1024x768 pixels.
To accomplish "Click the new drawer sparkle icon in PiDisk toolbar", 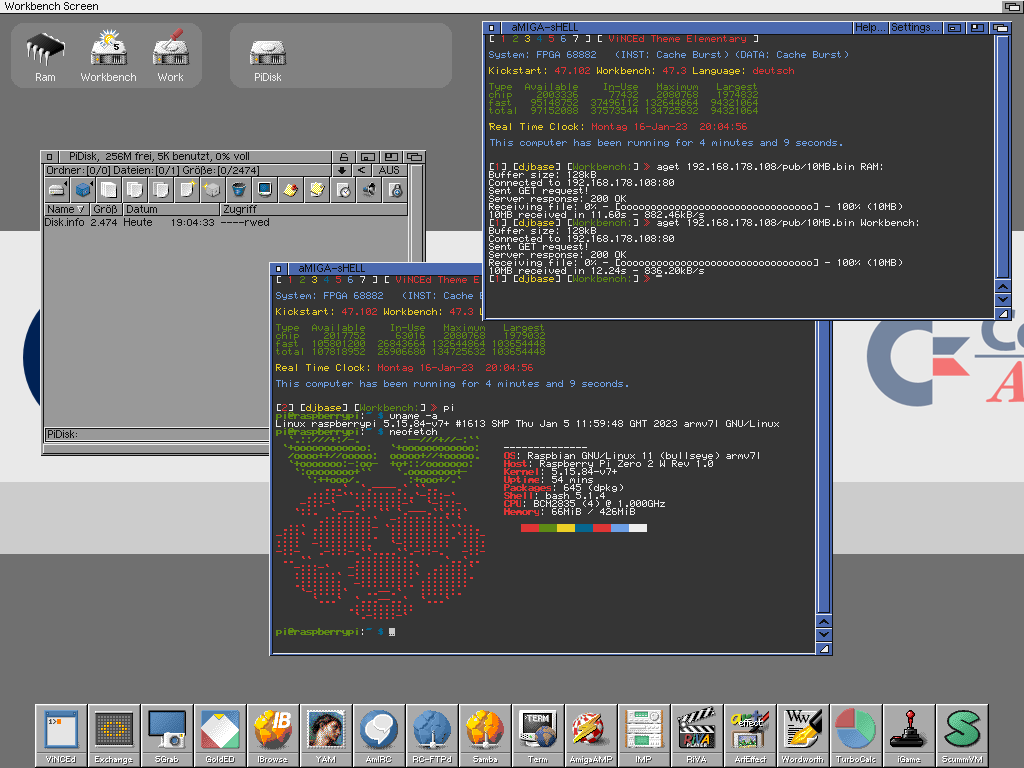I will [x=213, y=190].
